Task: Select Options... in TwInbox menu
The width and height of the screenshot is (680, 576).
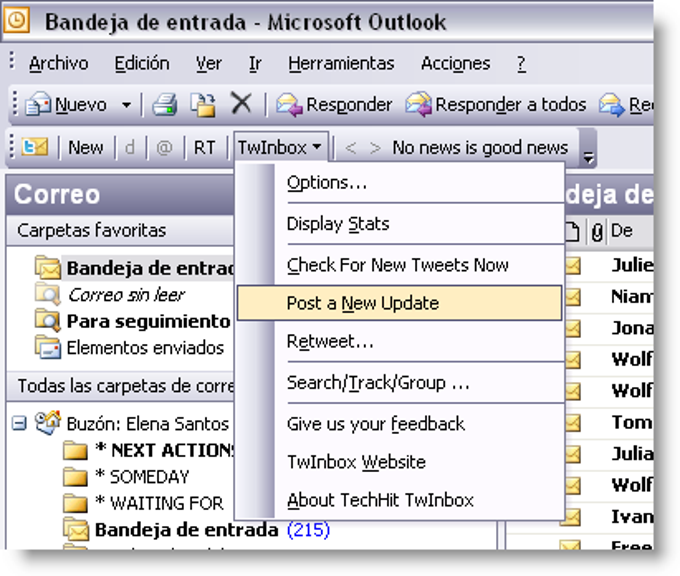Action: tap(399, 183)
